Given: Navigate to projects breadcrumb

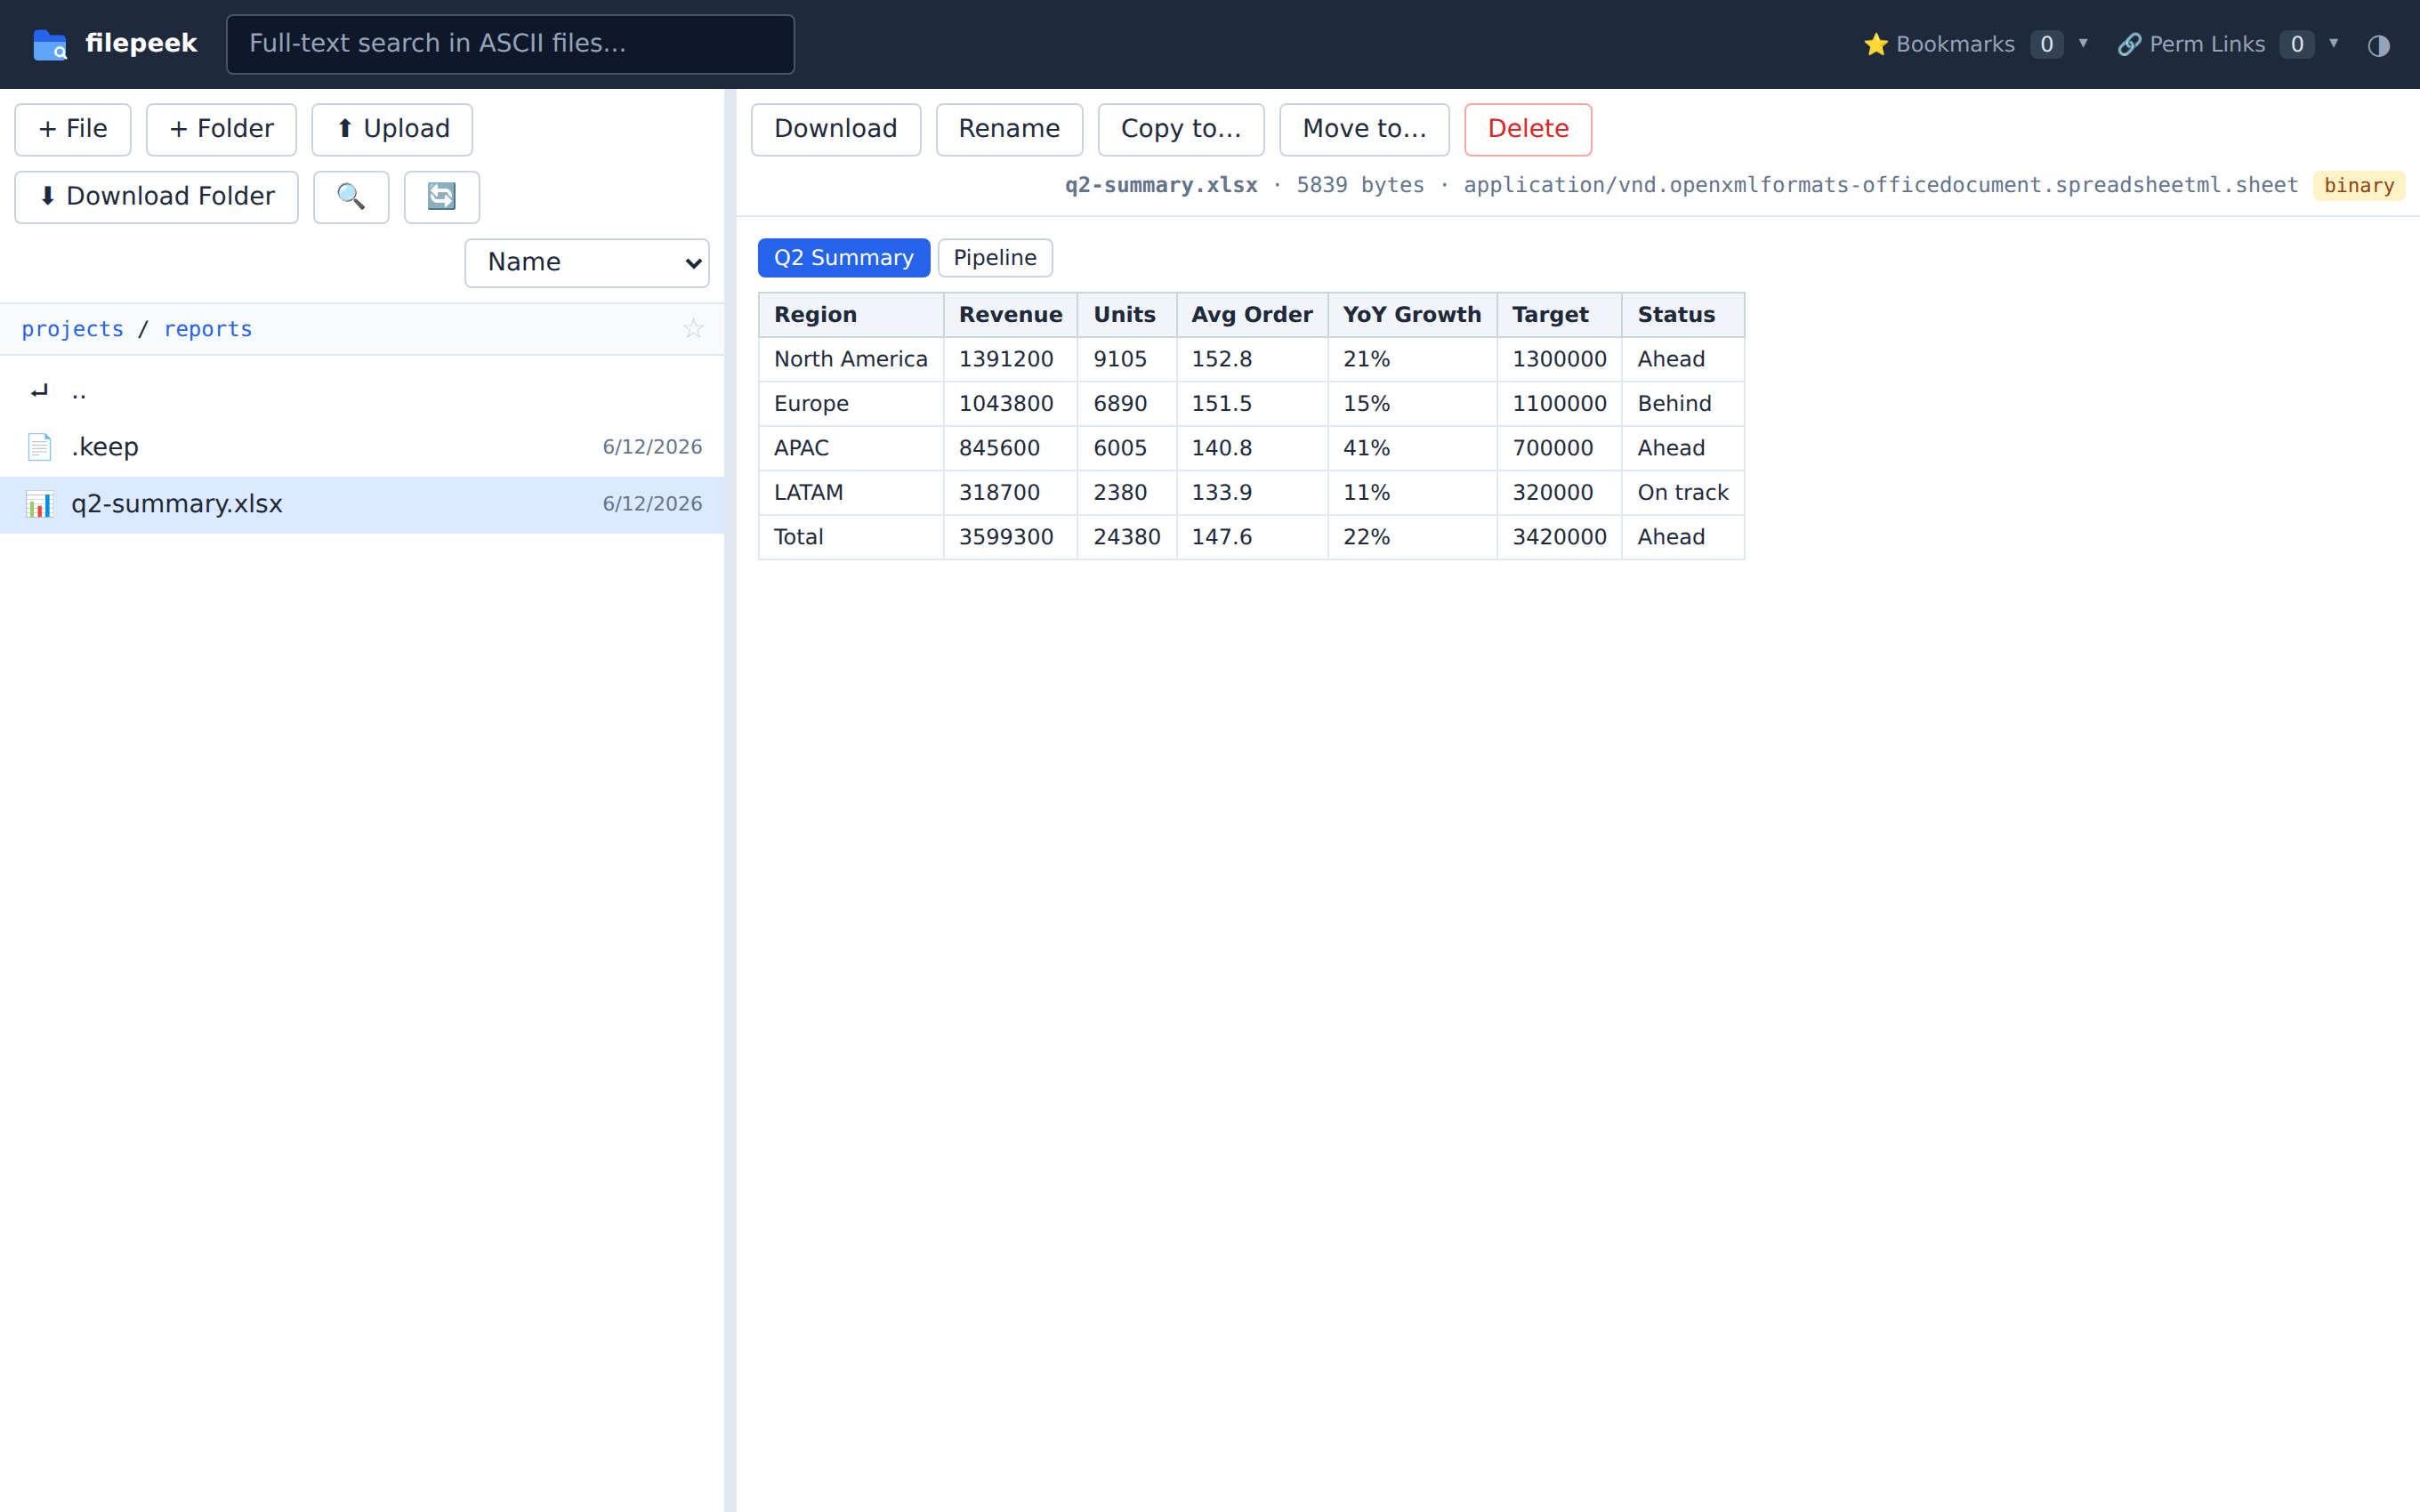Looking at the screenshot, I should click(73, 329).
